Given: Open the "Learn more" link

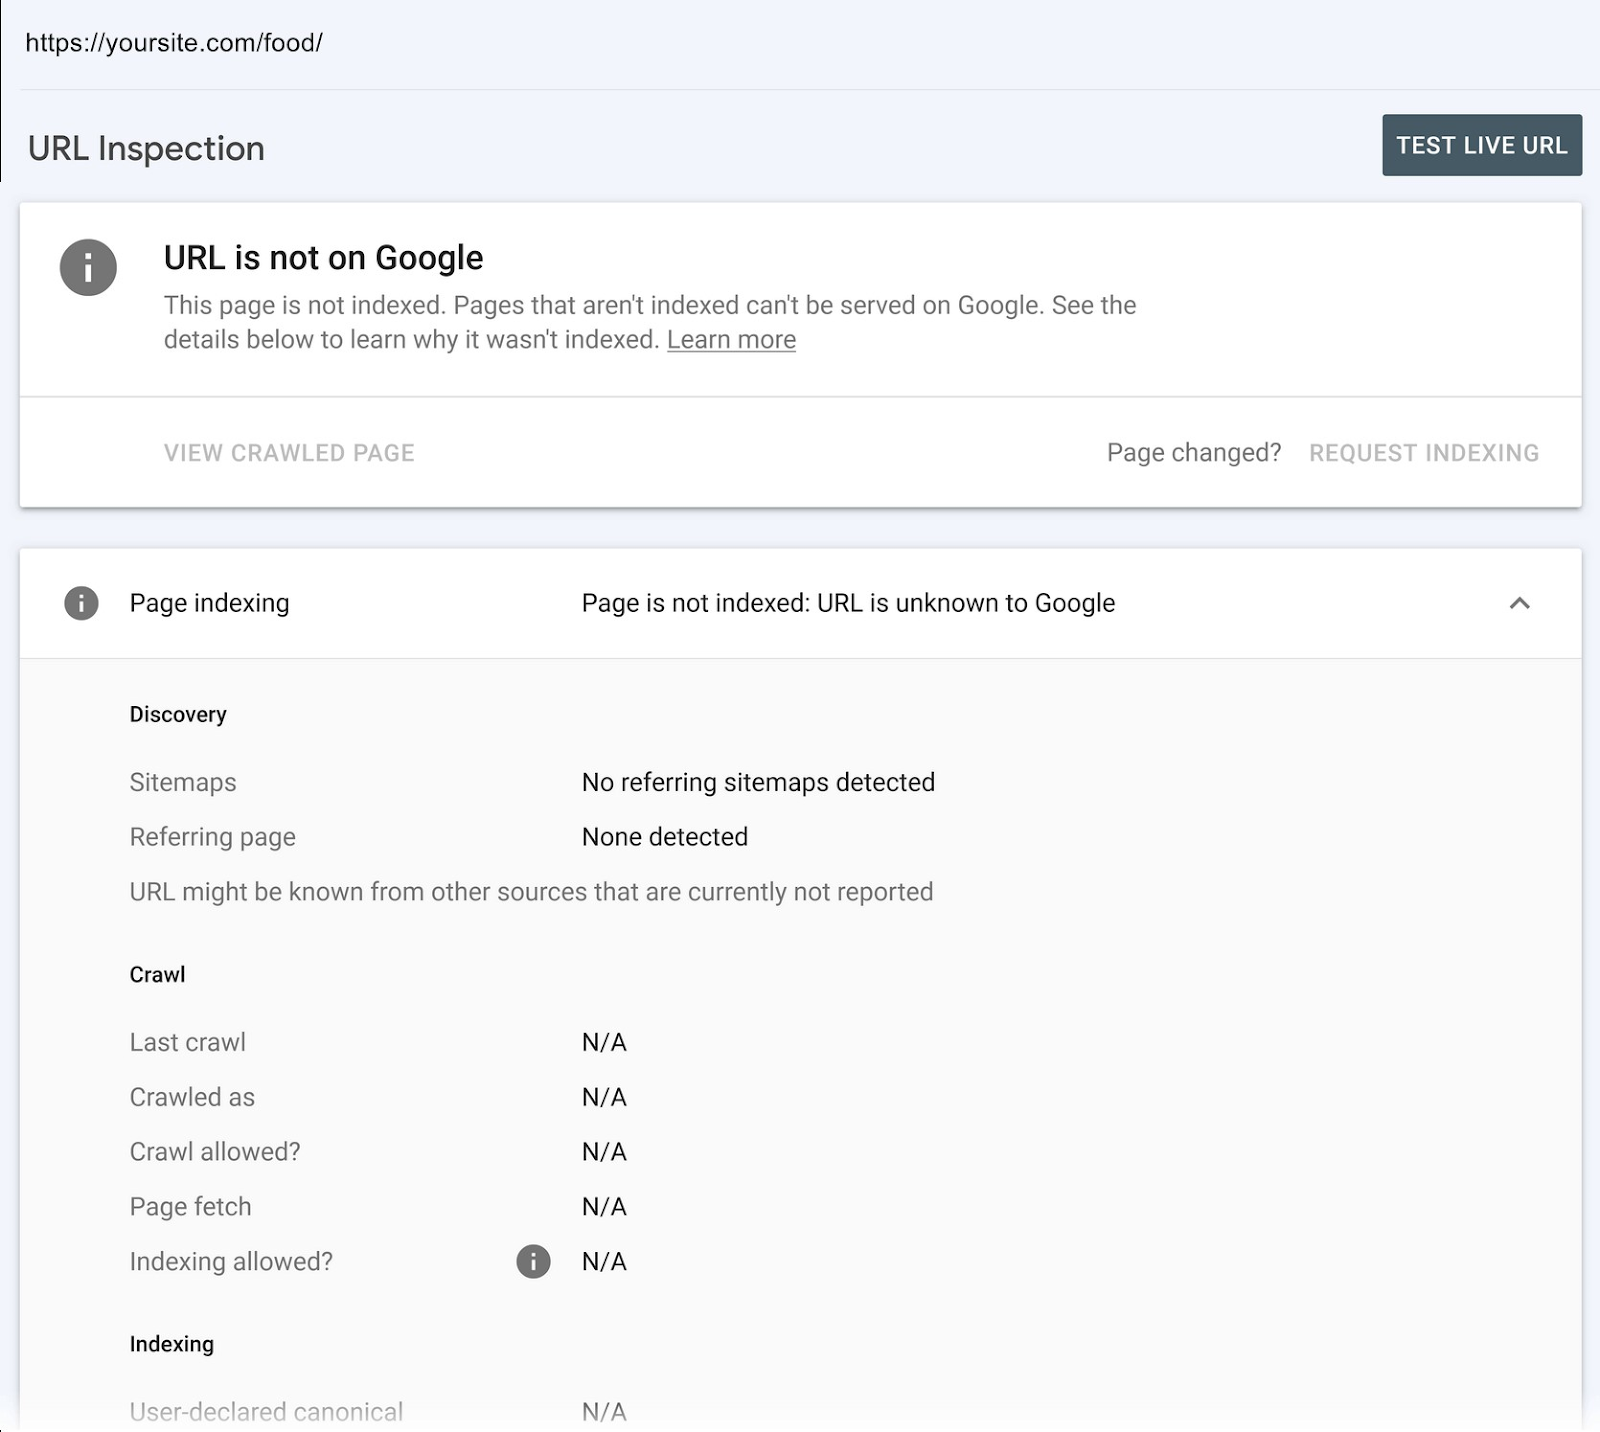Looking at the screenshot, I should pyautogui.click(x=732, y=340).
